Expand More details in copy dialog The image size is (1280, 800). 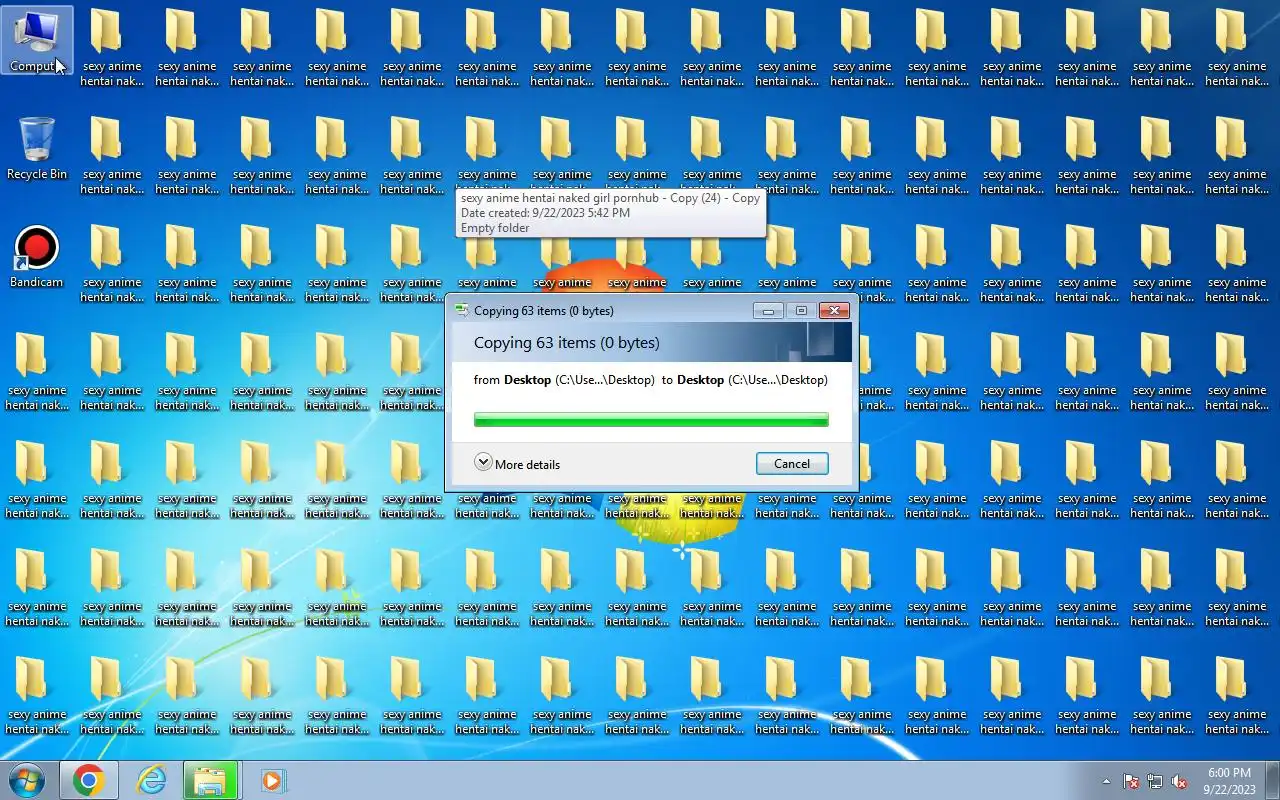(x=517, y=464)
